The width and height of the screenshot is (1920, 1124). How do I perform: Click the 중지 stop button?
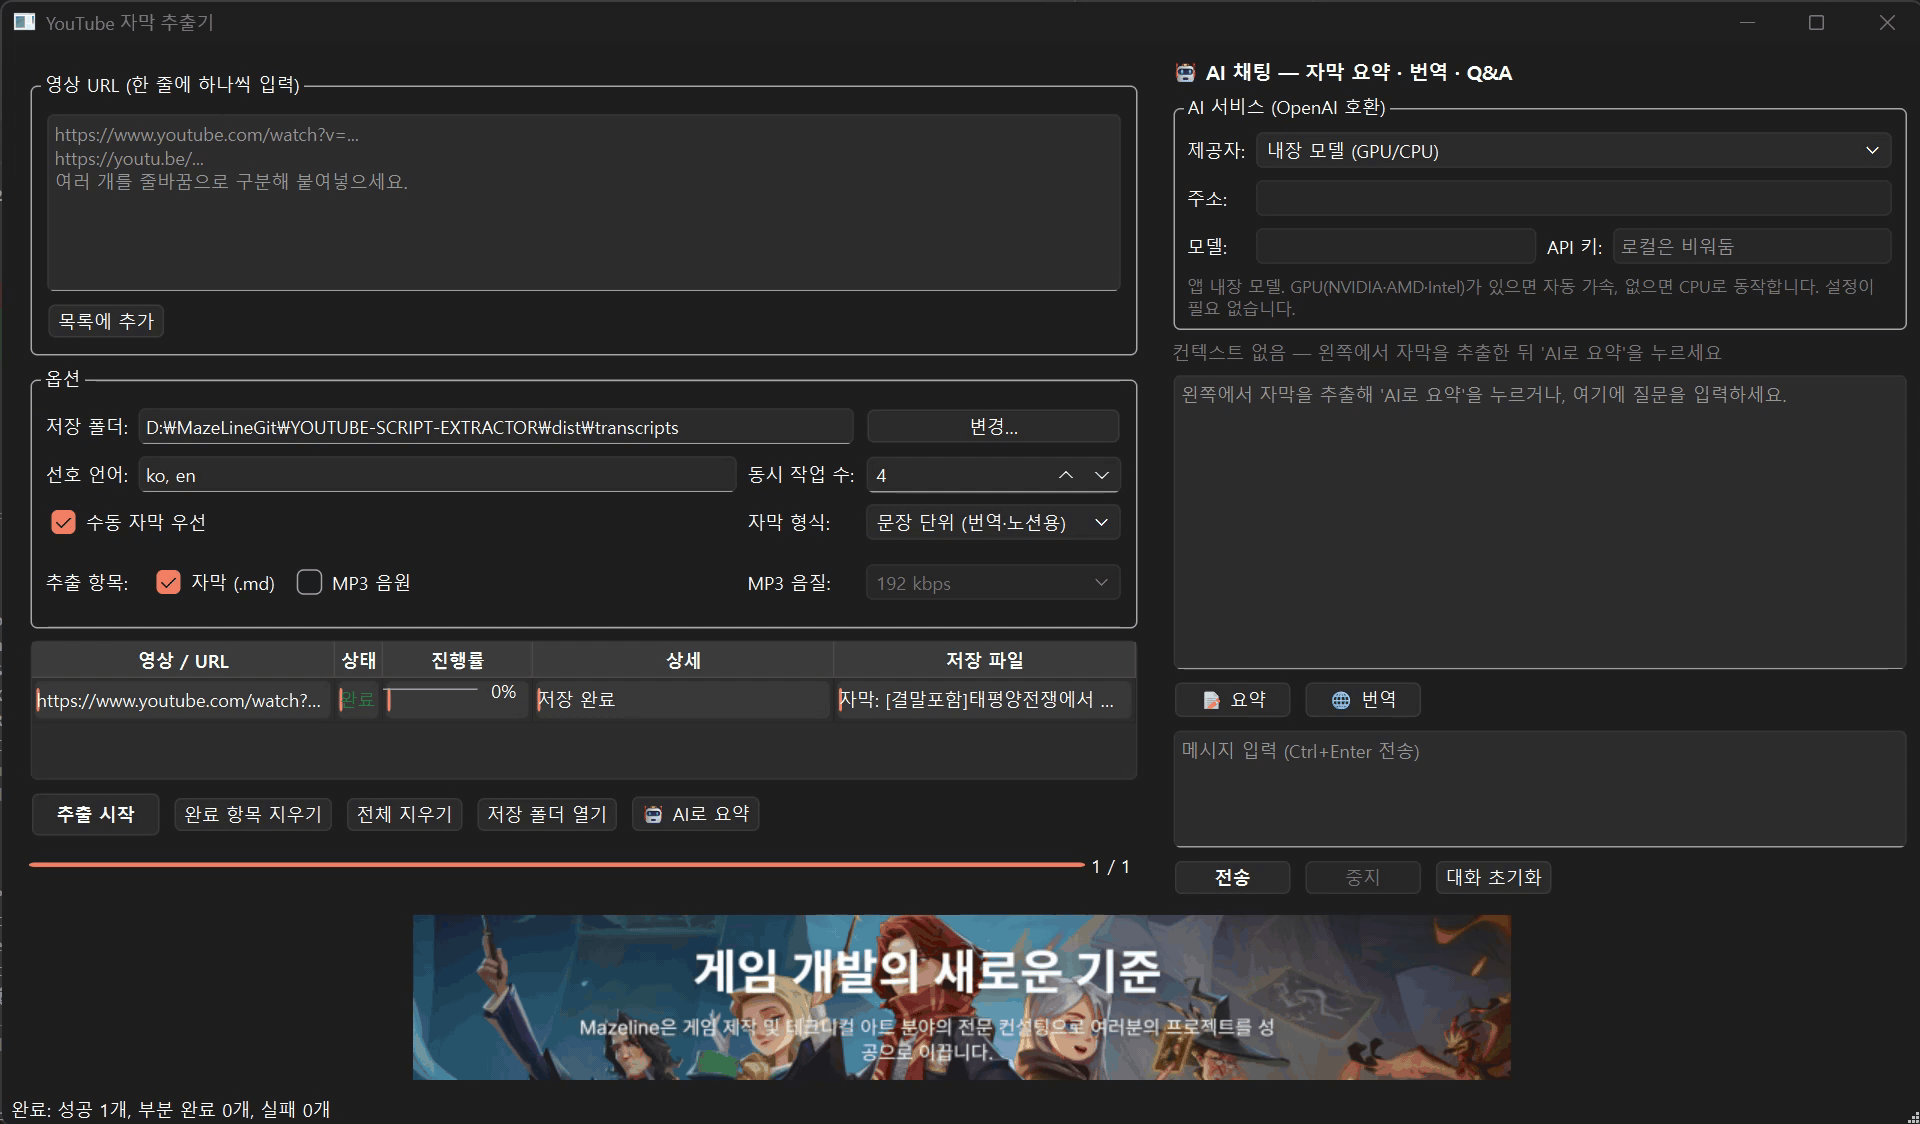coord(1362,877)
